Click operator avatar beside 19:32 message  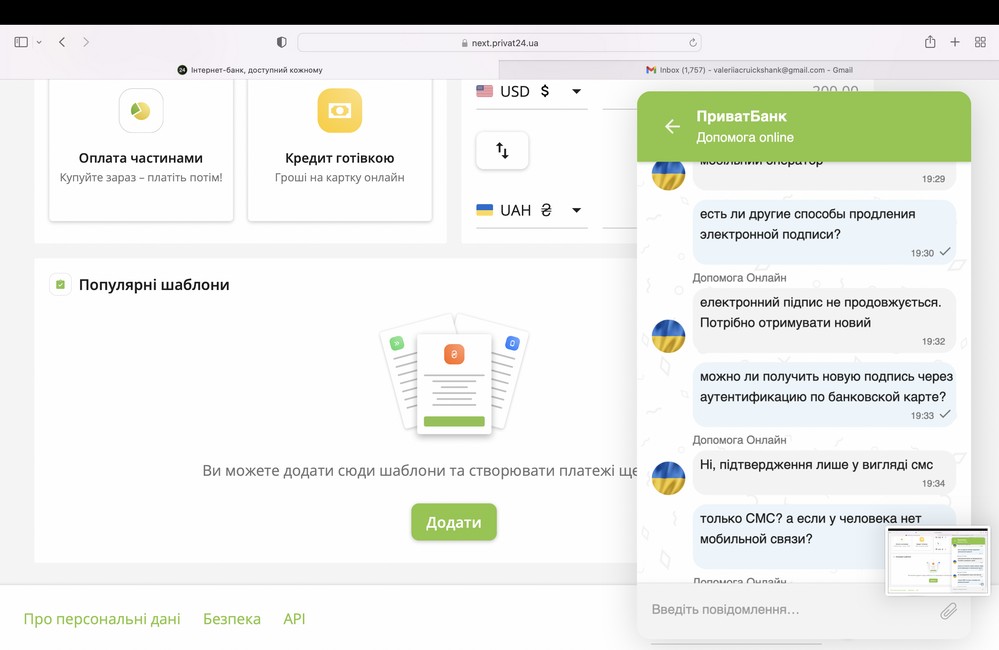tap(668, 336)
